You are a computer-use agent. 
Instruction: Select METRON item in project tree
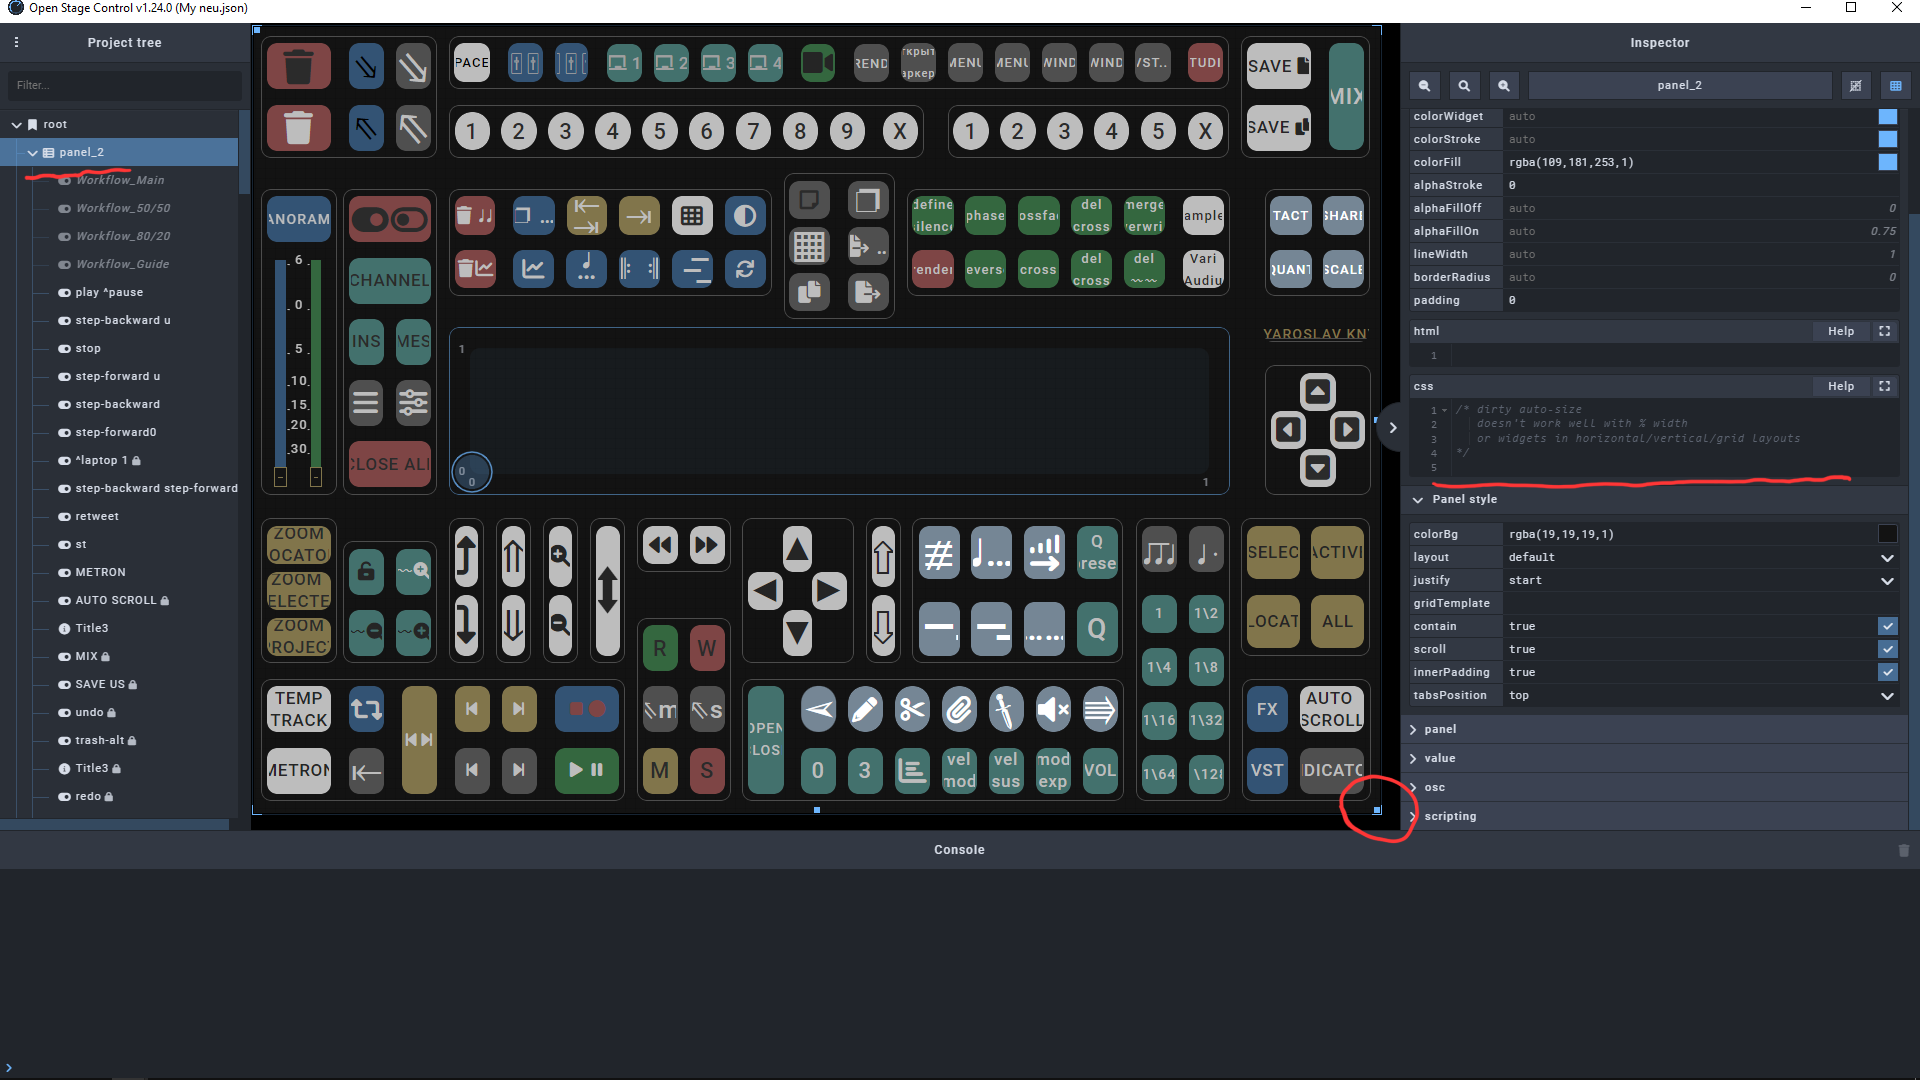tap(100, 572)
